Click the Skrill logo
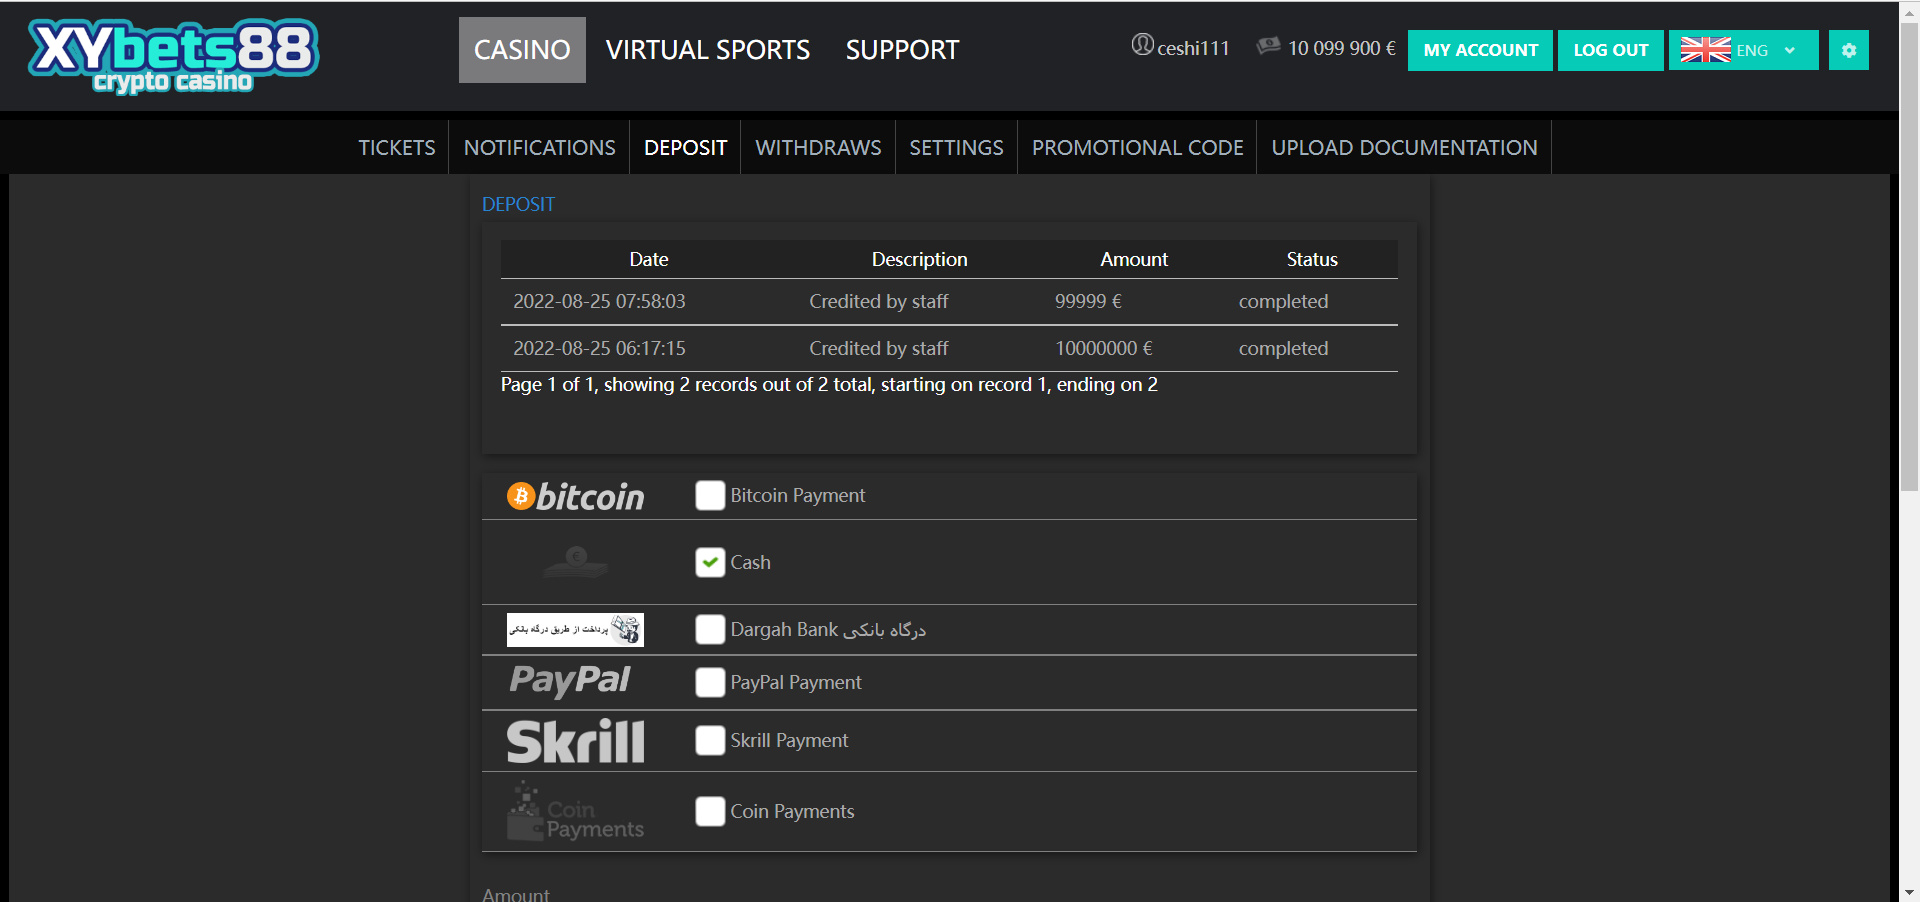 [x=575, y=742]
